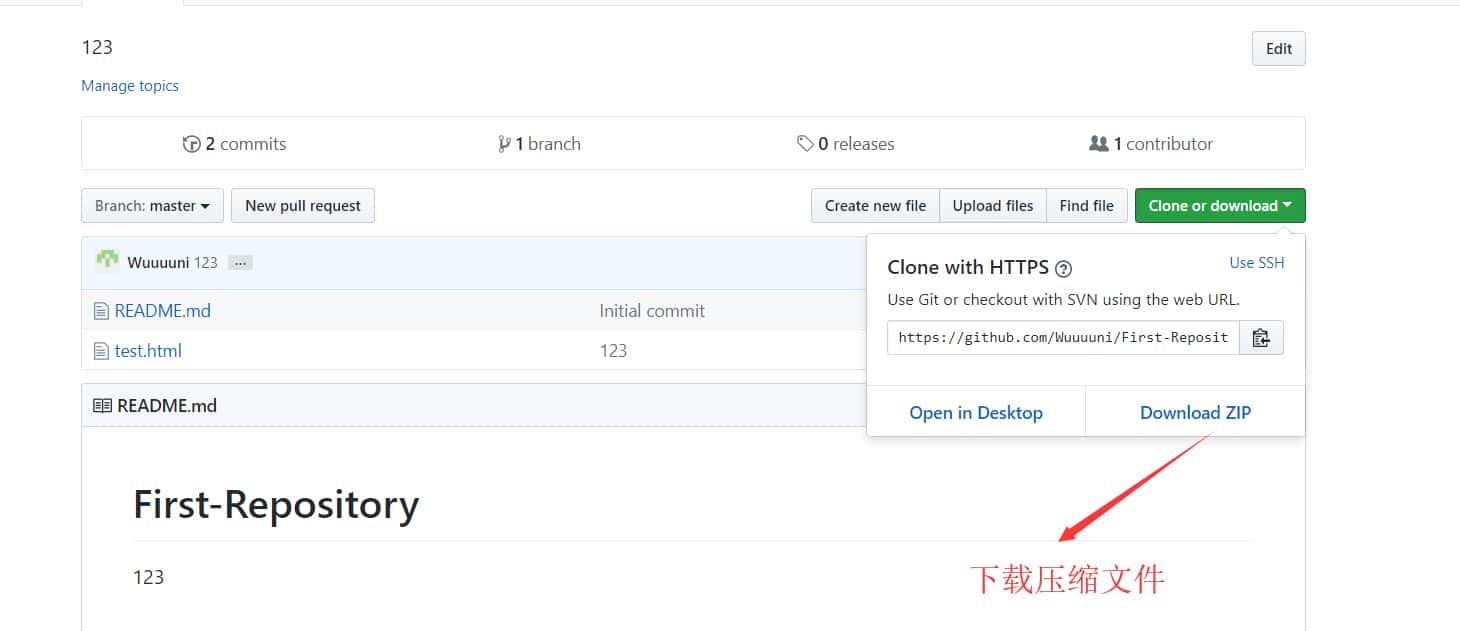1460x631 pixels.
Task: Click the HTTPS help question mark icon
Action: click(1064, 269)
